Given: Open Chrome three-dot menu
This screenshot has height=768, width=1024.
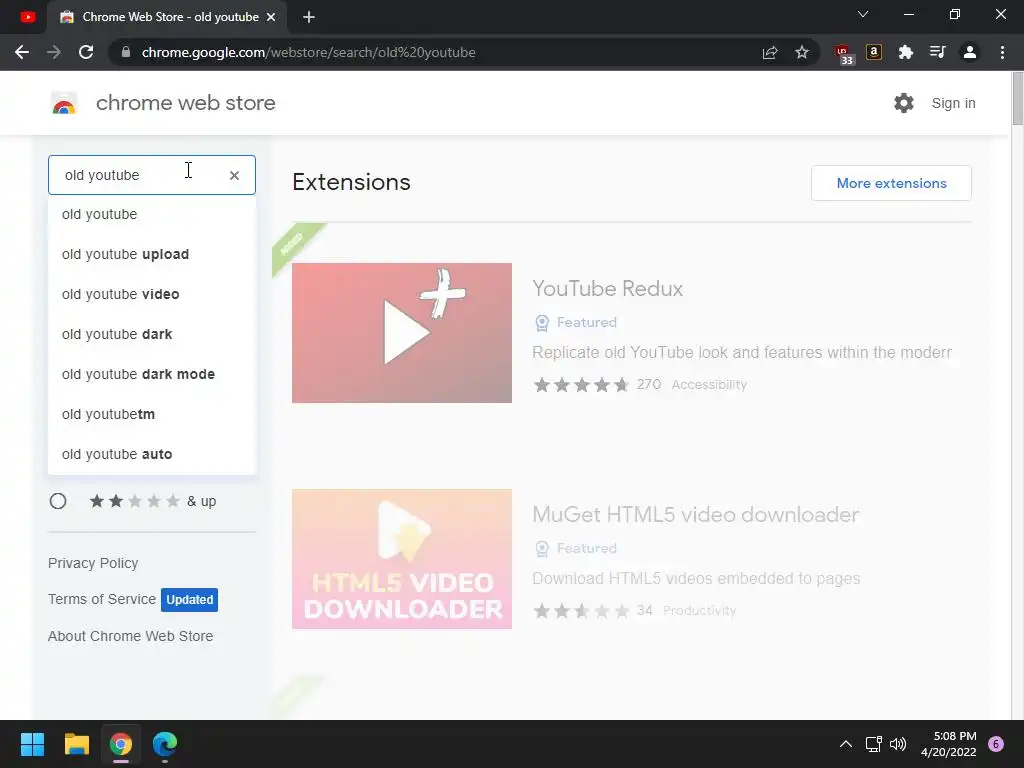Looking at the screenshot, I should point(1002,52).
